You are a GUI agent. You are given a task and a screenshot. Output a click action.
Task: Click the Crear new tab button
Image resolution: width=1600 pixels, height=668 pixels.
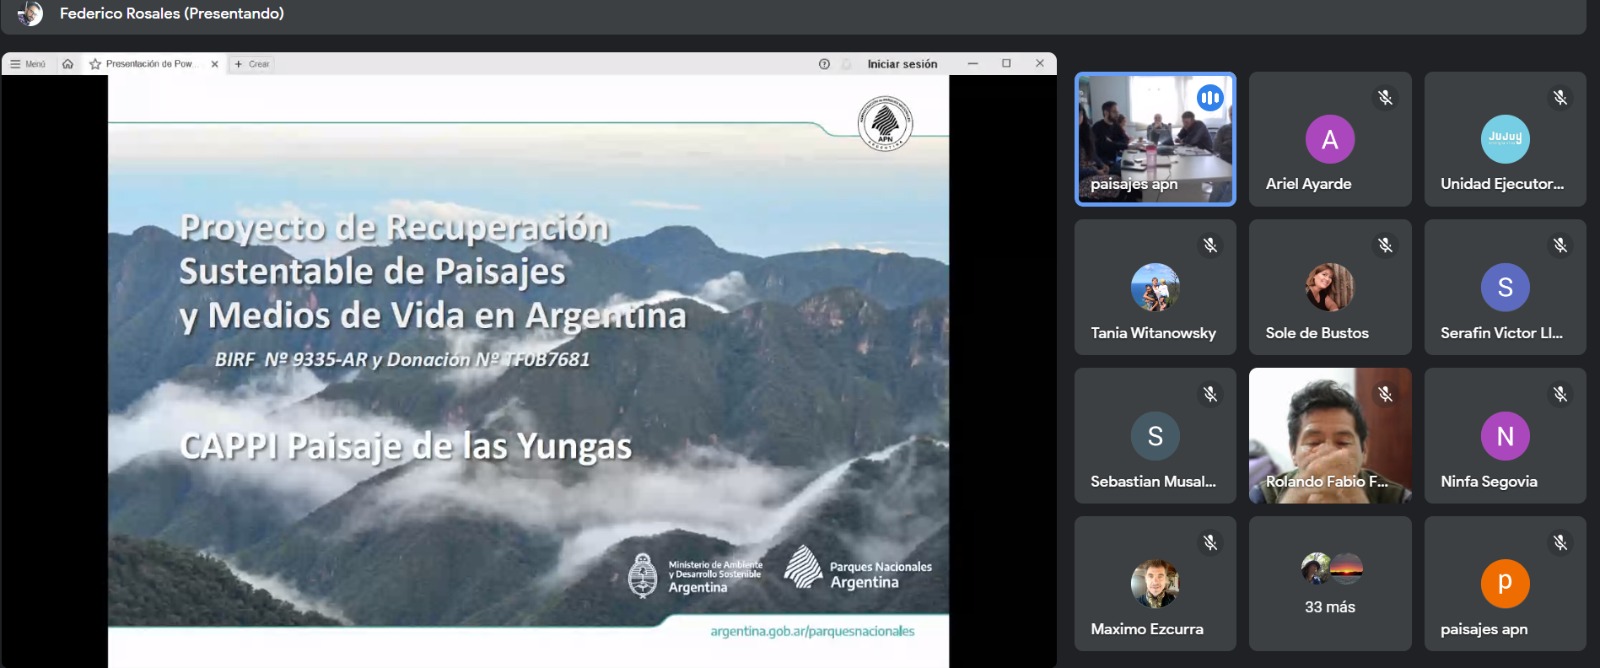[252, 64]
